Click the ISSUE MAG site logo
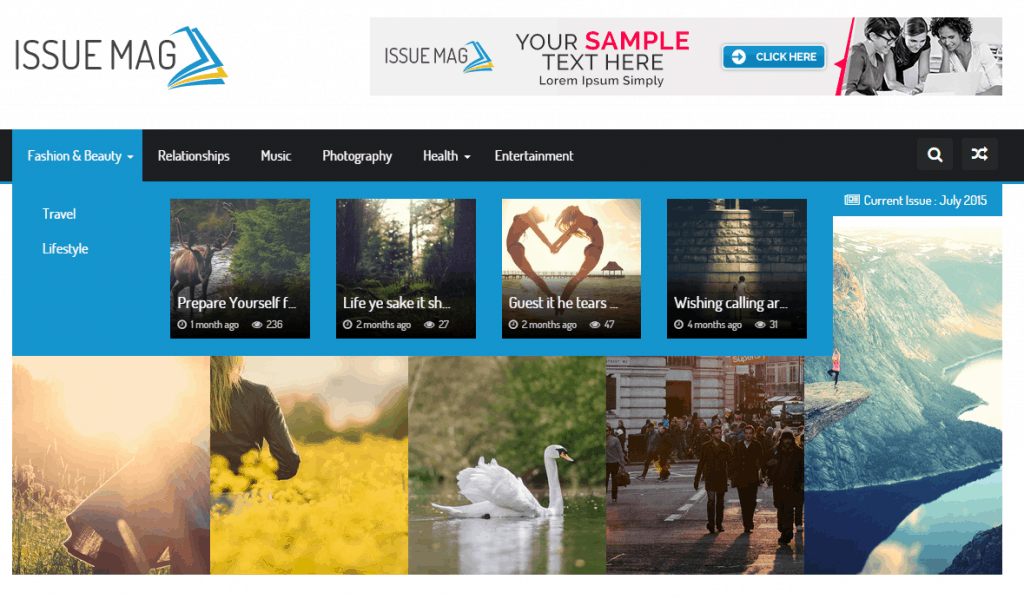 tap(121, 57)
